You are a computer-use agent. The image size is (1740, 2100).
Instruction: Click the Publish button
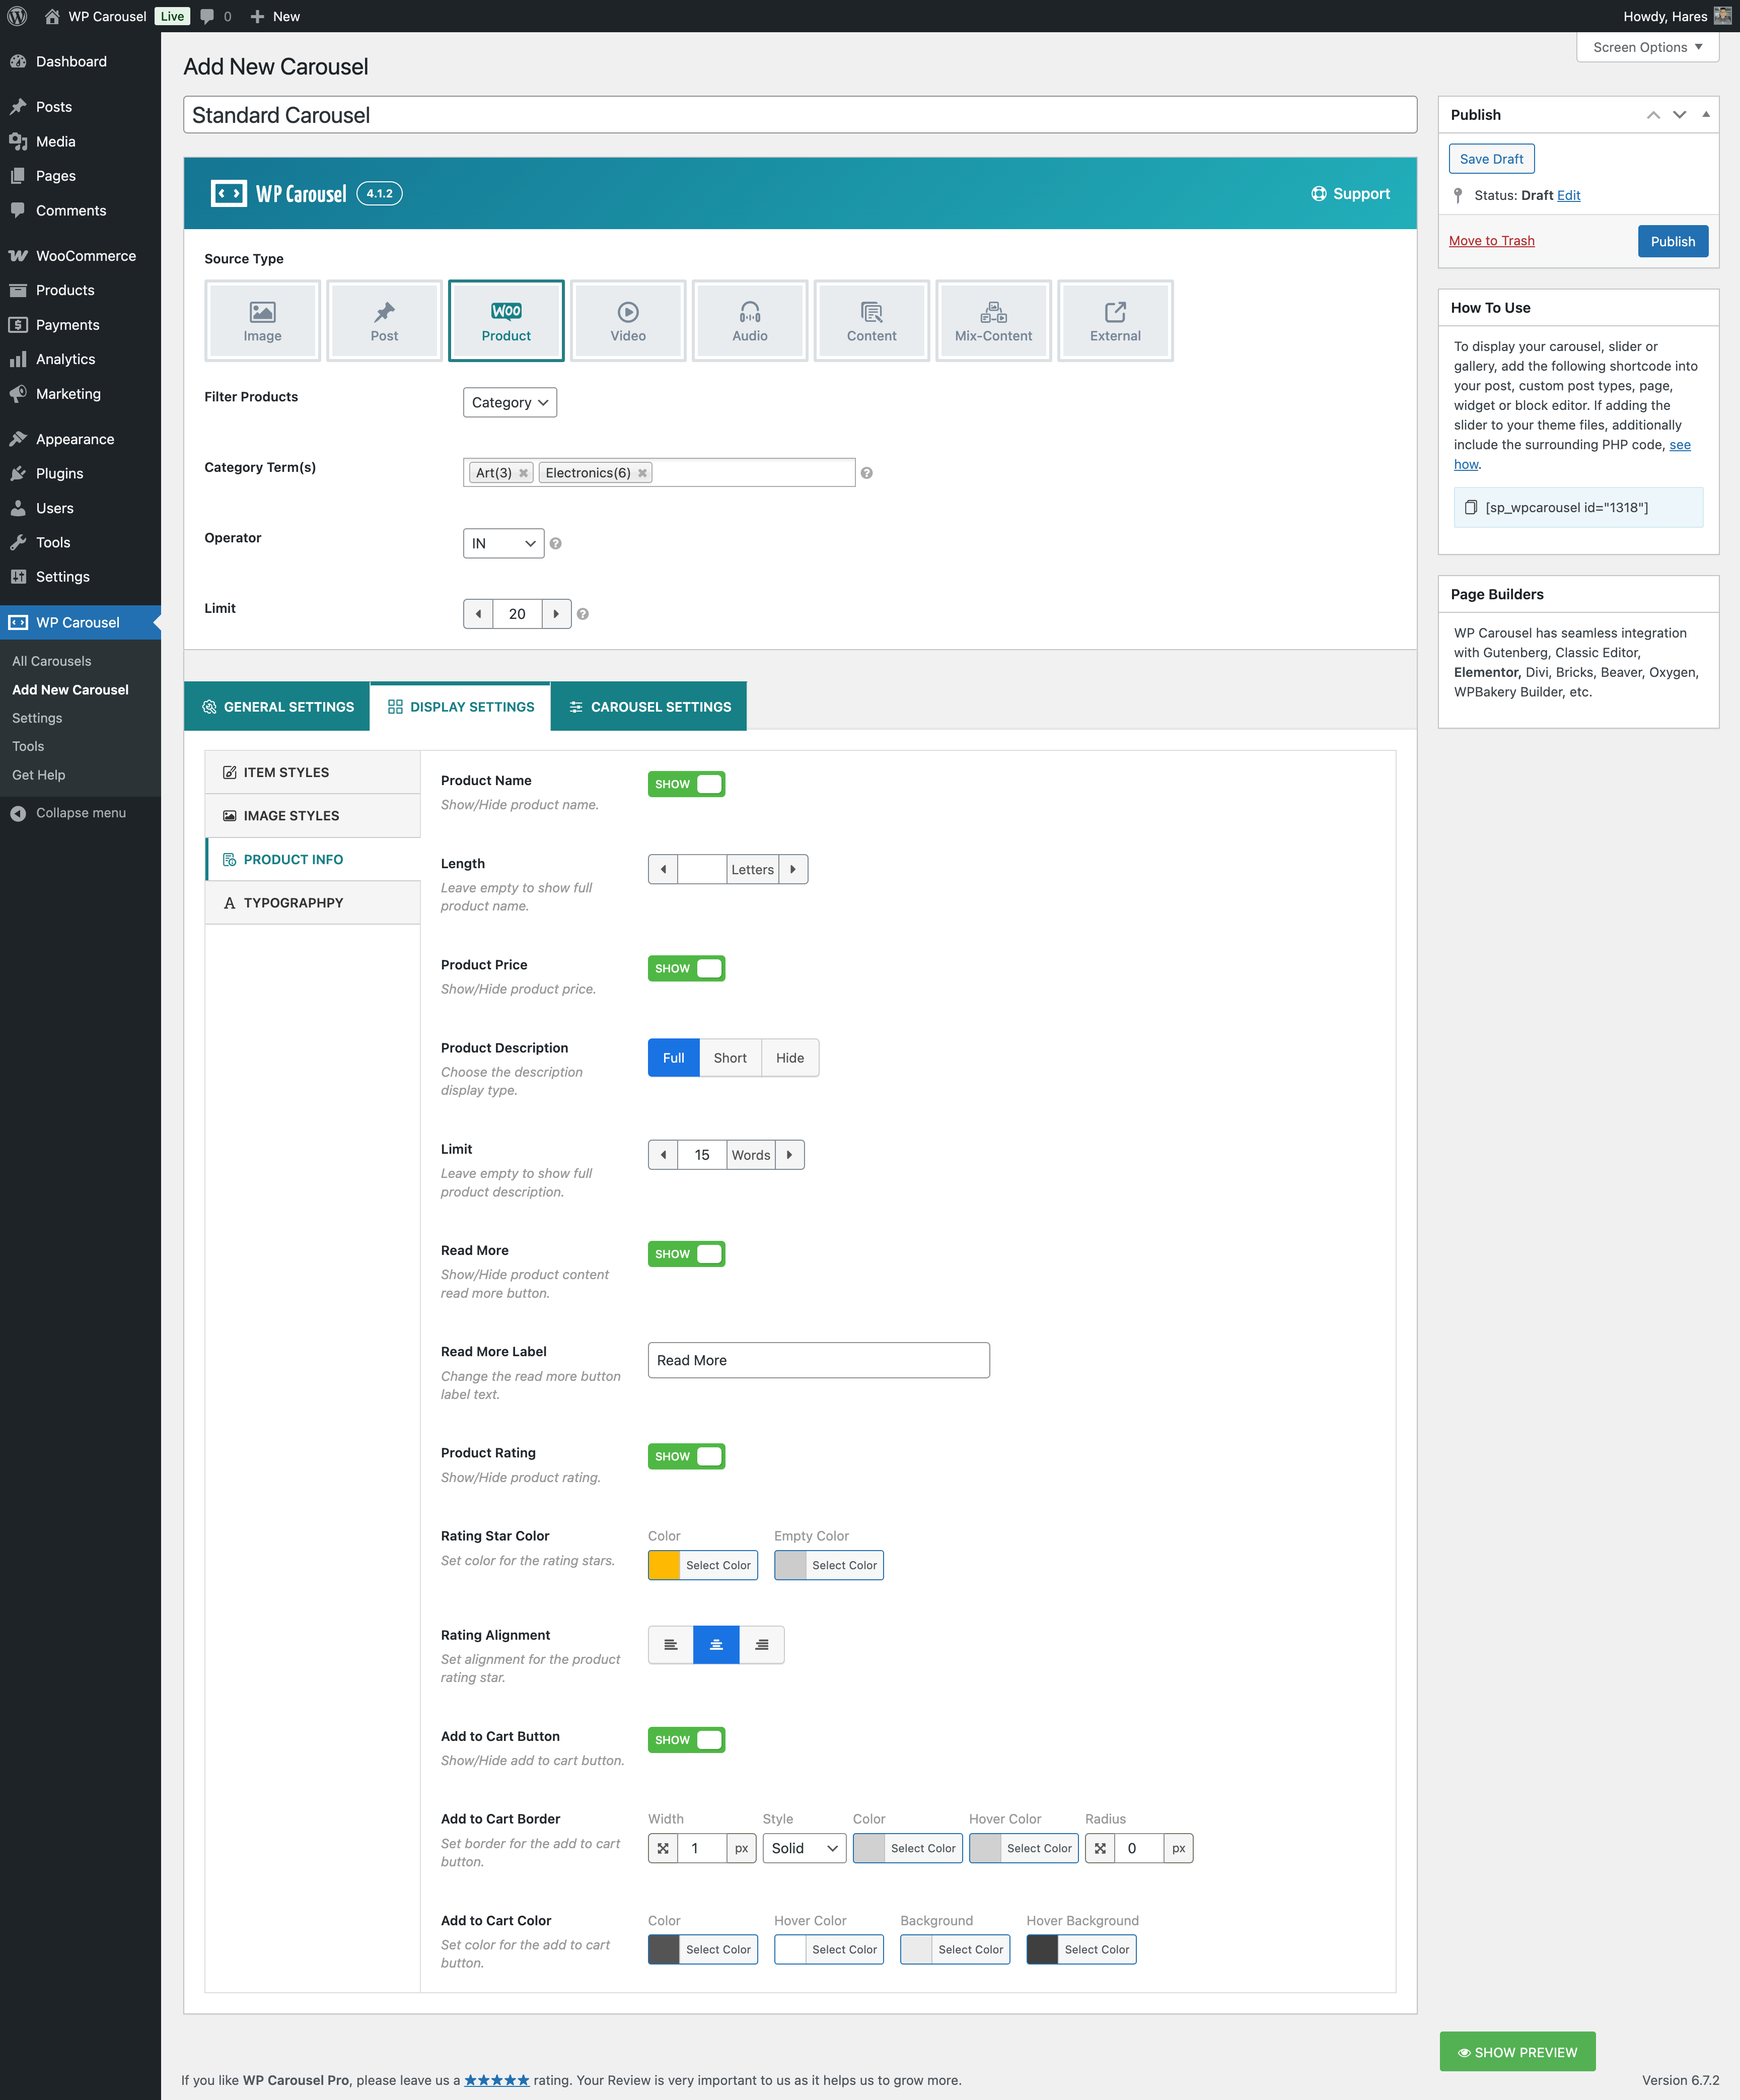click(1672, 241)
